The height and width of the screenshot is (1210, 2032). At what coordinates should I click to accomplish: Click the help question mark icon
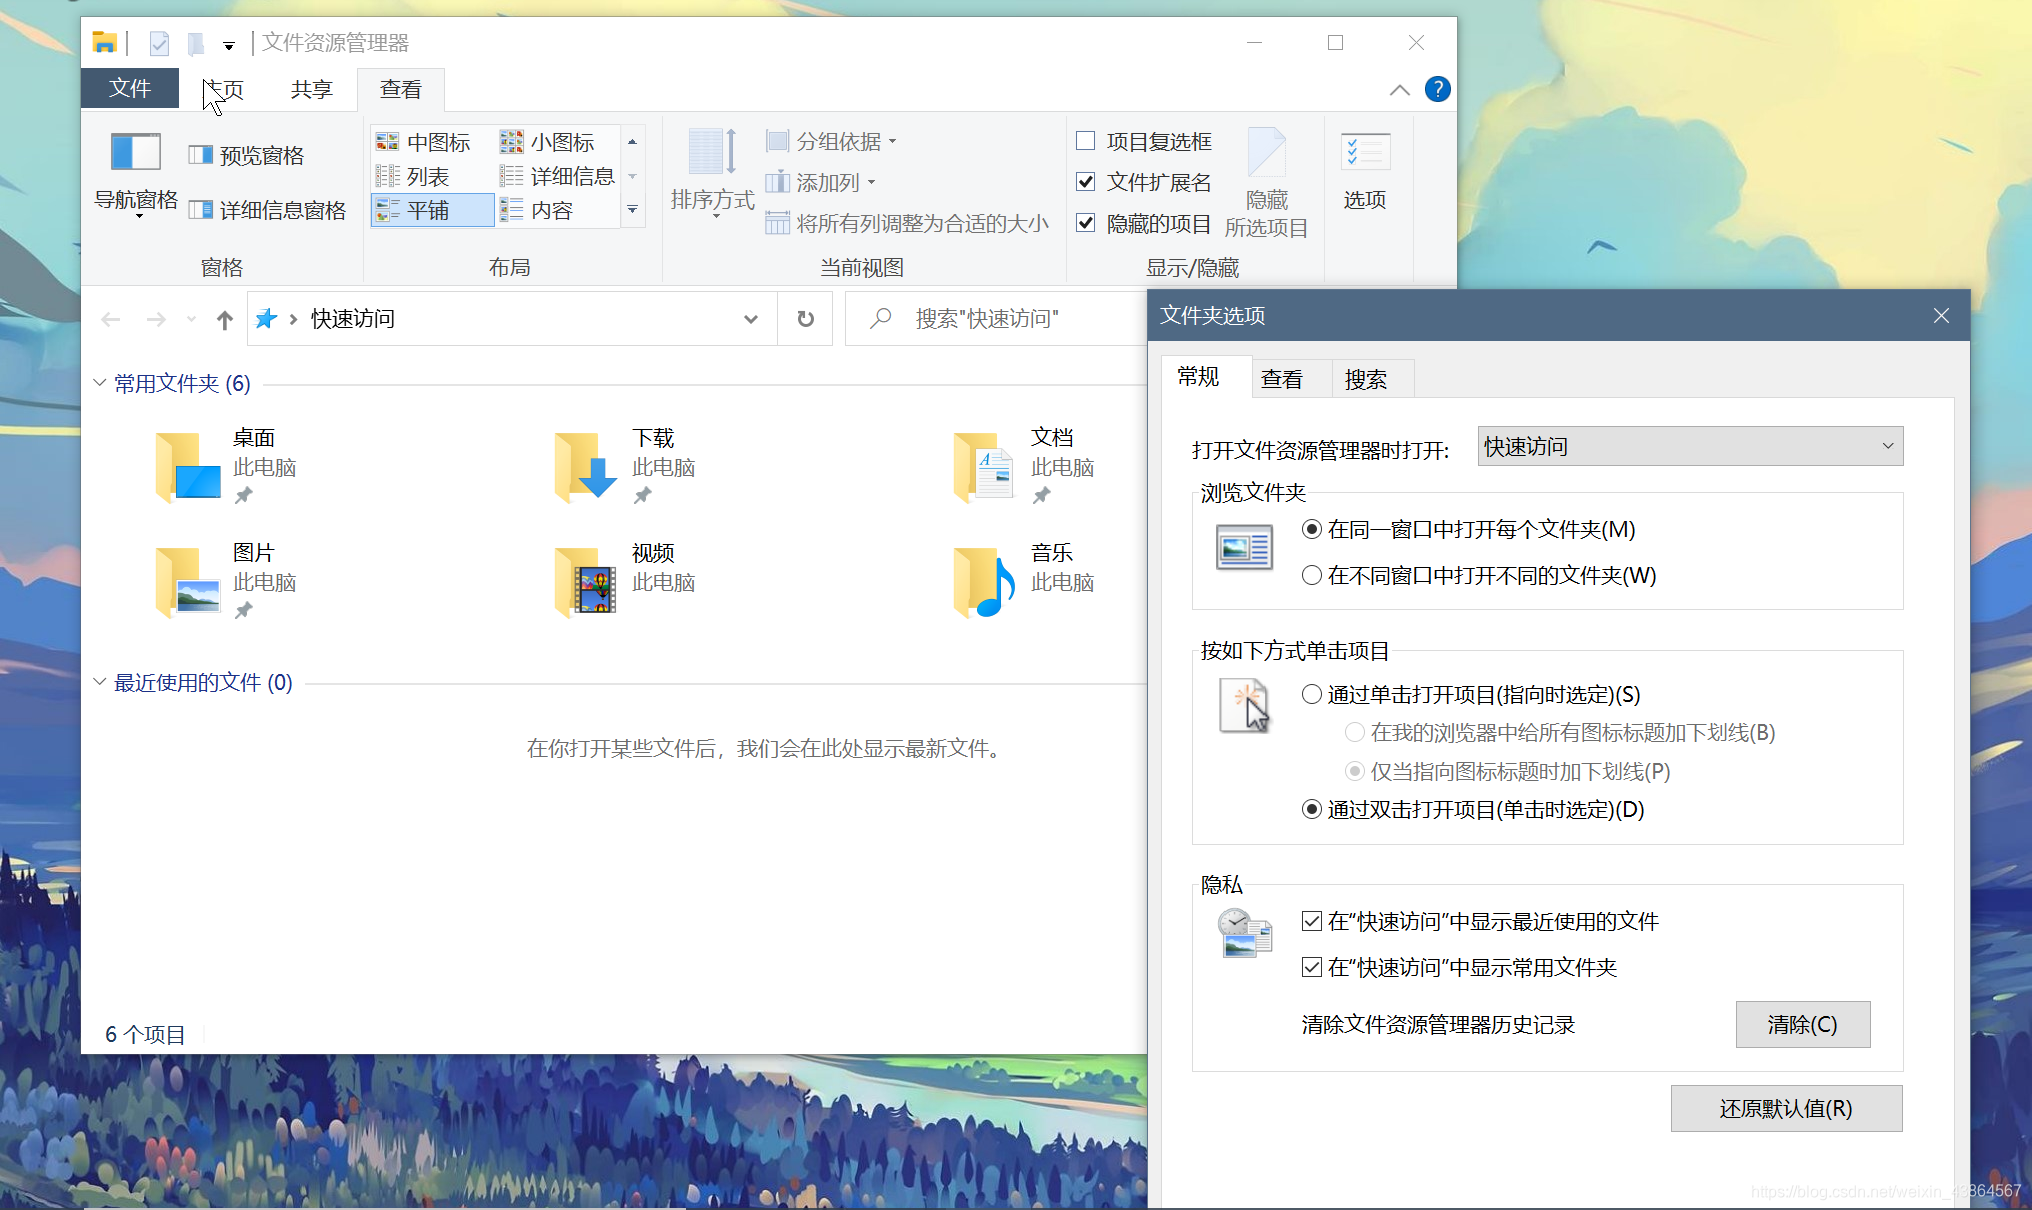click(x=1437, y=89)
